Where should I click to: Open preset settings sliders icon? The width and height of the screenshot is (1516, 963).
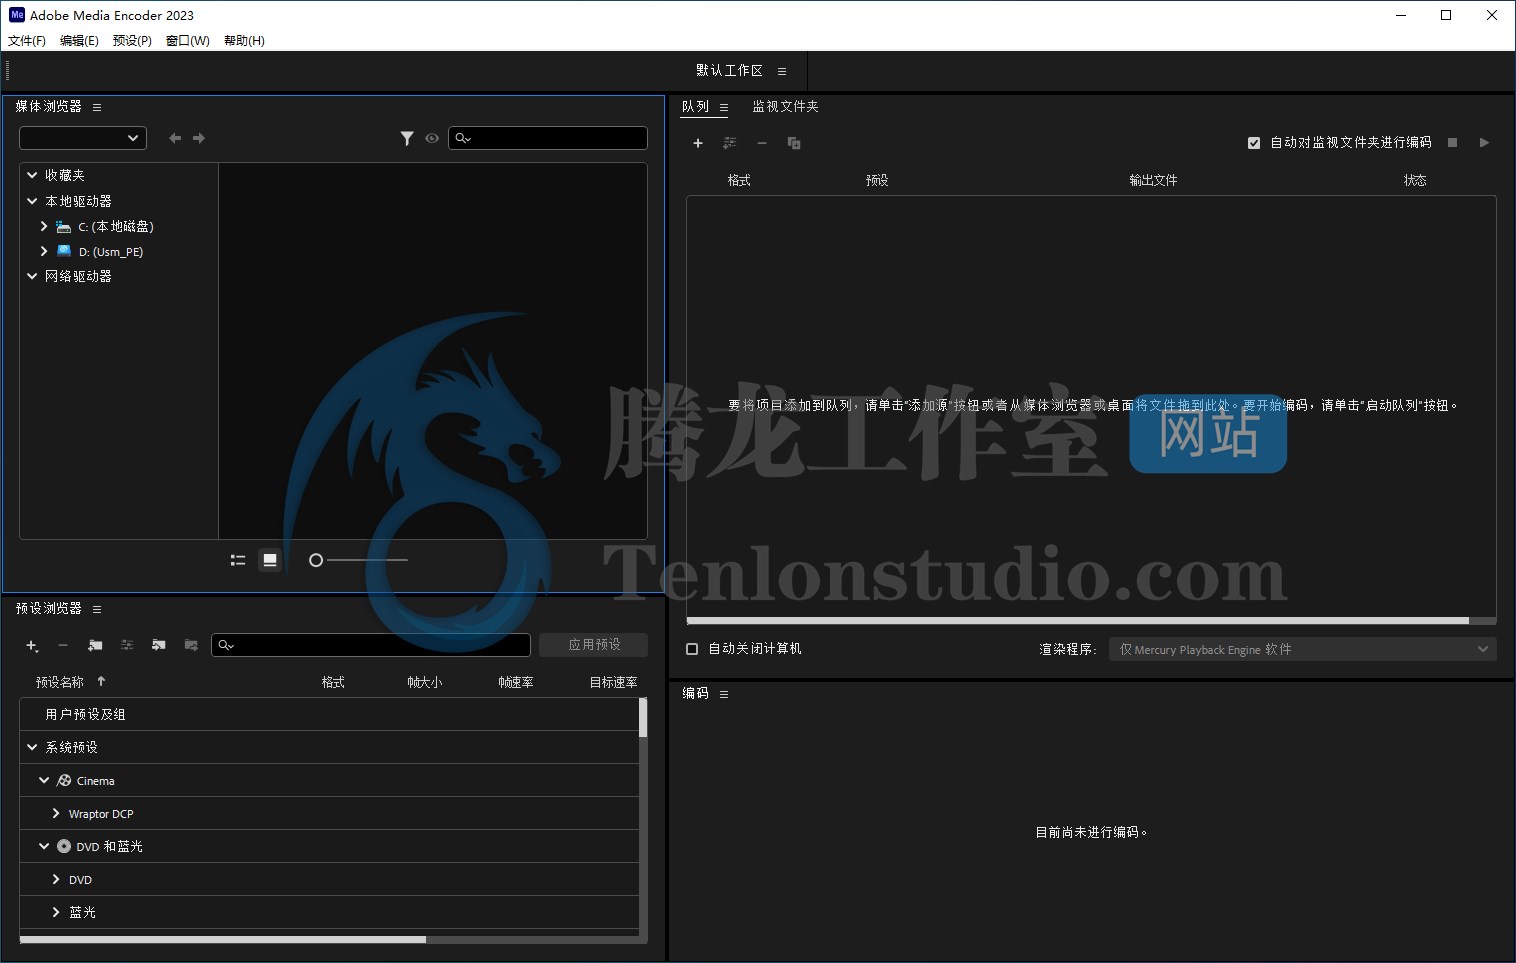127,646
